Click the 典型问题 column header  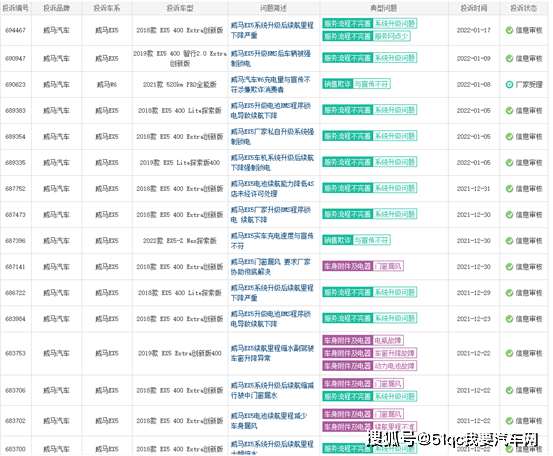(x=384, y=8)
